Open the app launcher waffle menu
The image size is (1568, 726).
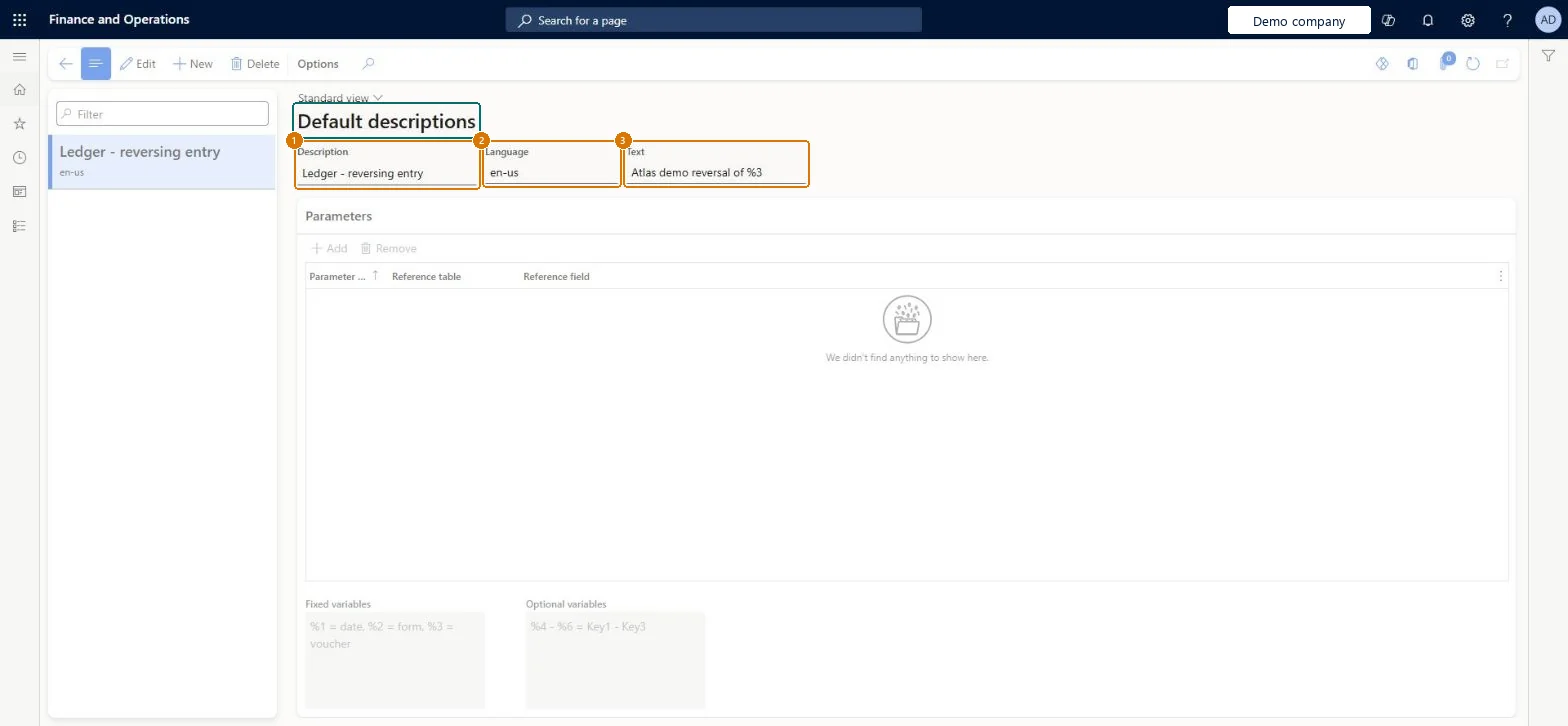(19, 20)
